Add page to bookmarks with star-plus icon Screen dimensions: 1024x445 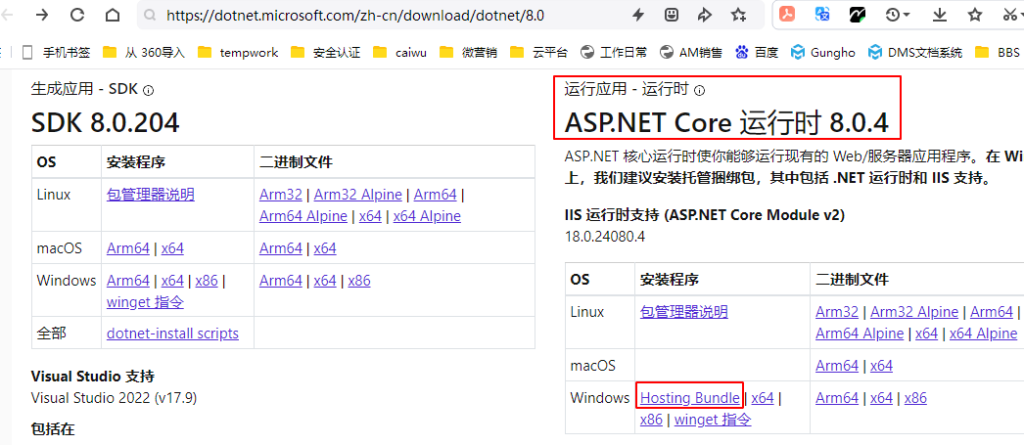pos(738,15)
